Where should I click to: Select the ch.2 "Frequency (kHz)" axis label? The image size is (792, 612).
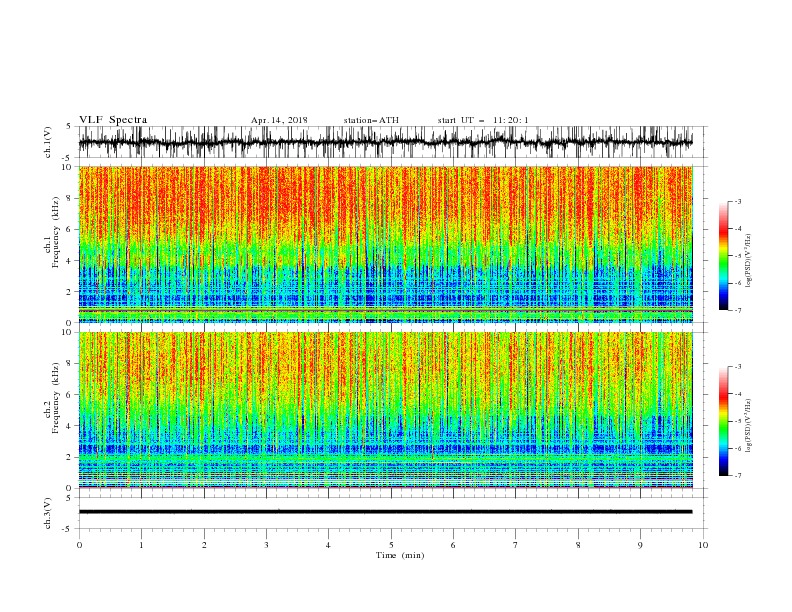(x=56, y=398)
